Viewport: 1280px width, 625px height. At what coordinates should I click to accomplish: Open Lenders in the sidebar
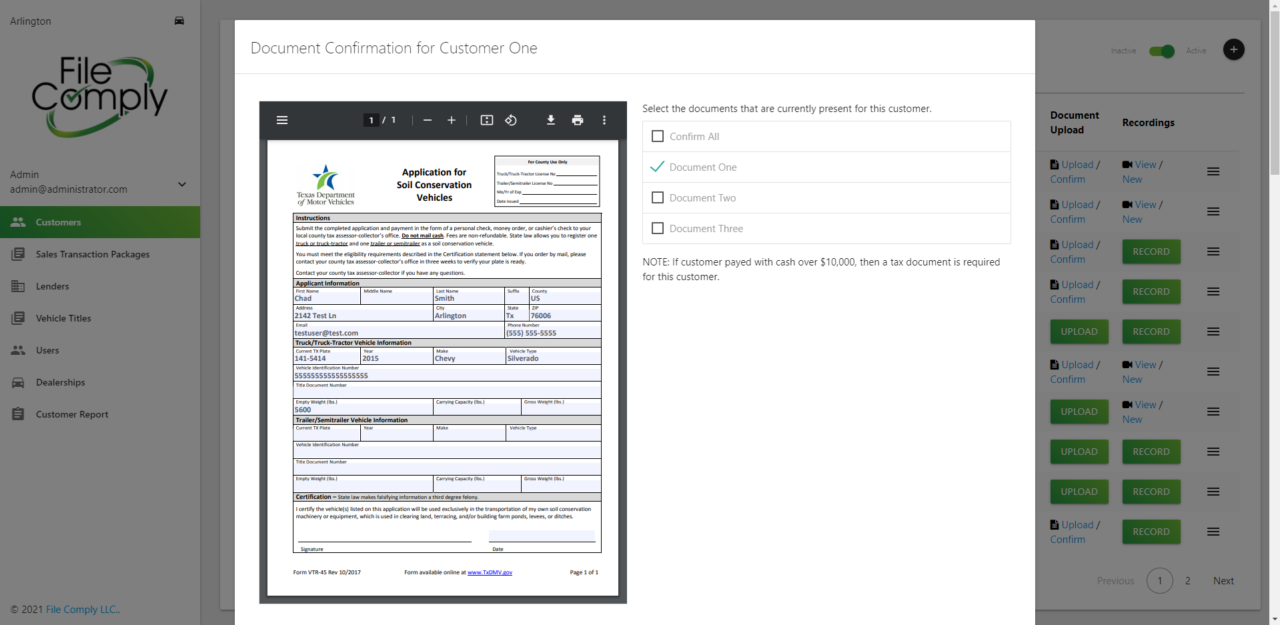coord(100,286)
